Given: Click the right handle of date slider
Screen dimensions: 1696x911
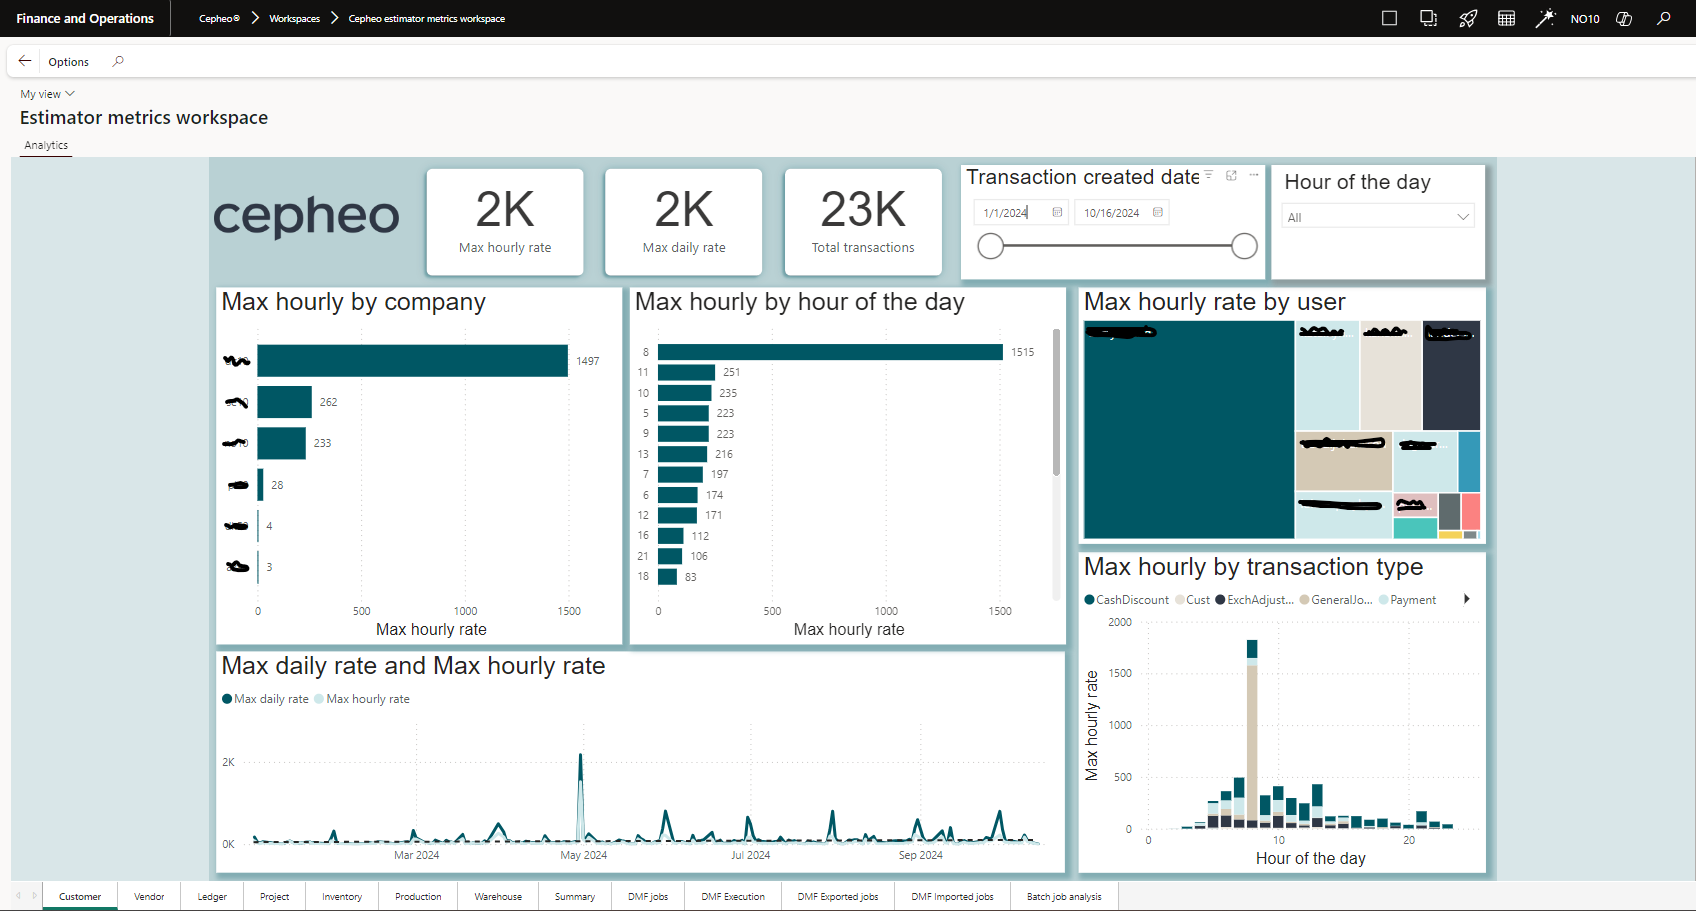Looking at the screenshot, I should pyautogui.click(x=1244, y=246).
